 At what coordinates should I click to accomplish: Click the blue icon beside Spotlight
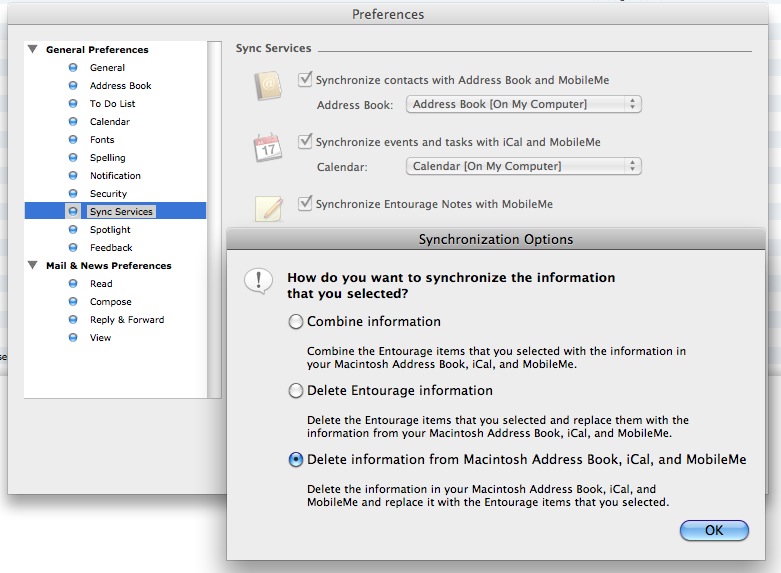tap(73, 229)
